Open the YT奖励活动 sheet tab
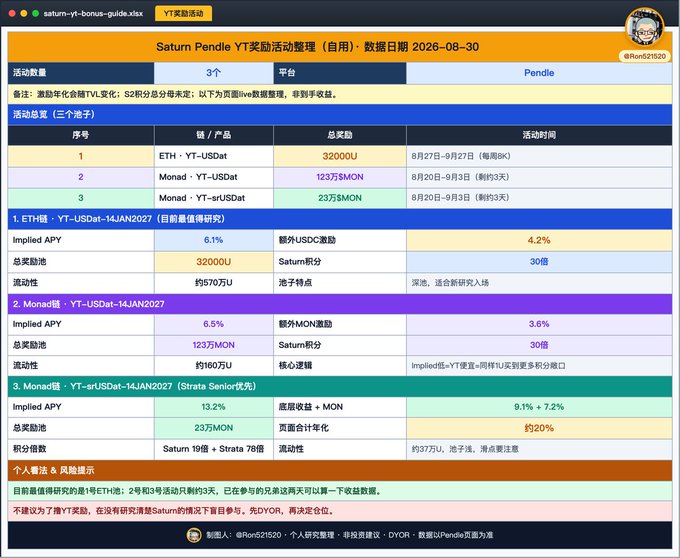The image size is (680, 558). pos(183,13)
